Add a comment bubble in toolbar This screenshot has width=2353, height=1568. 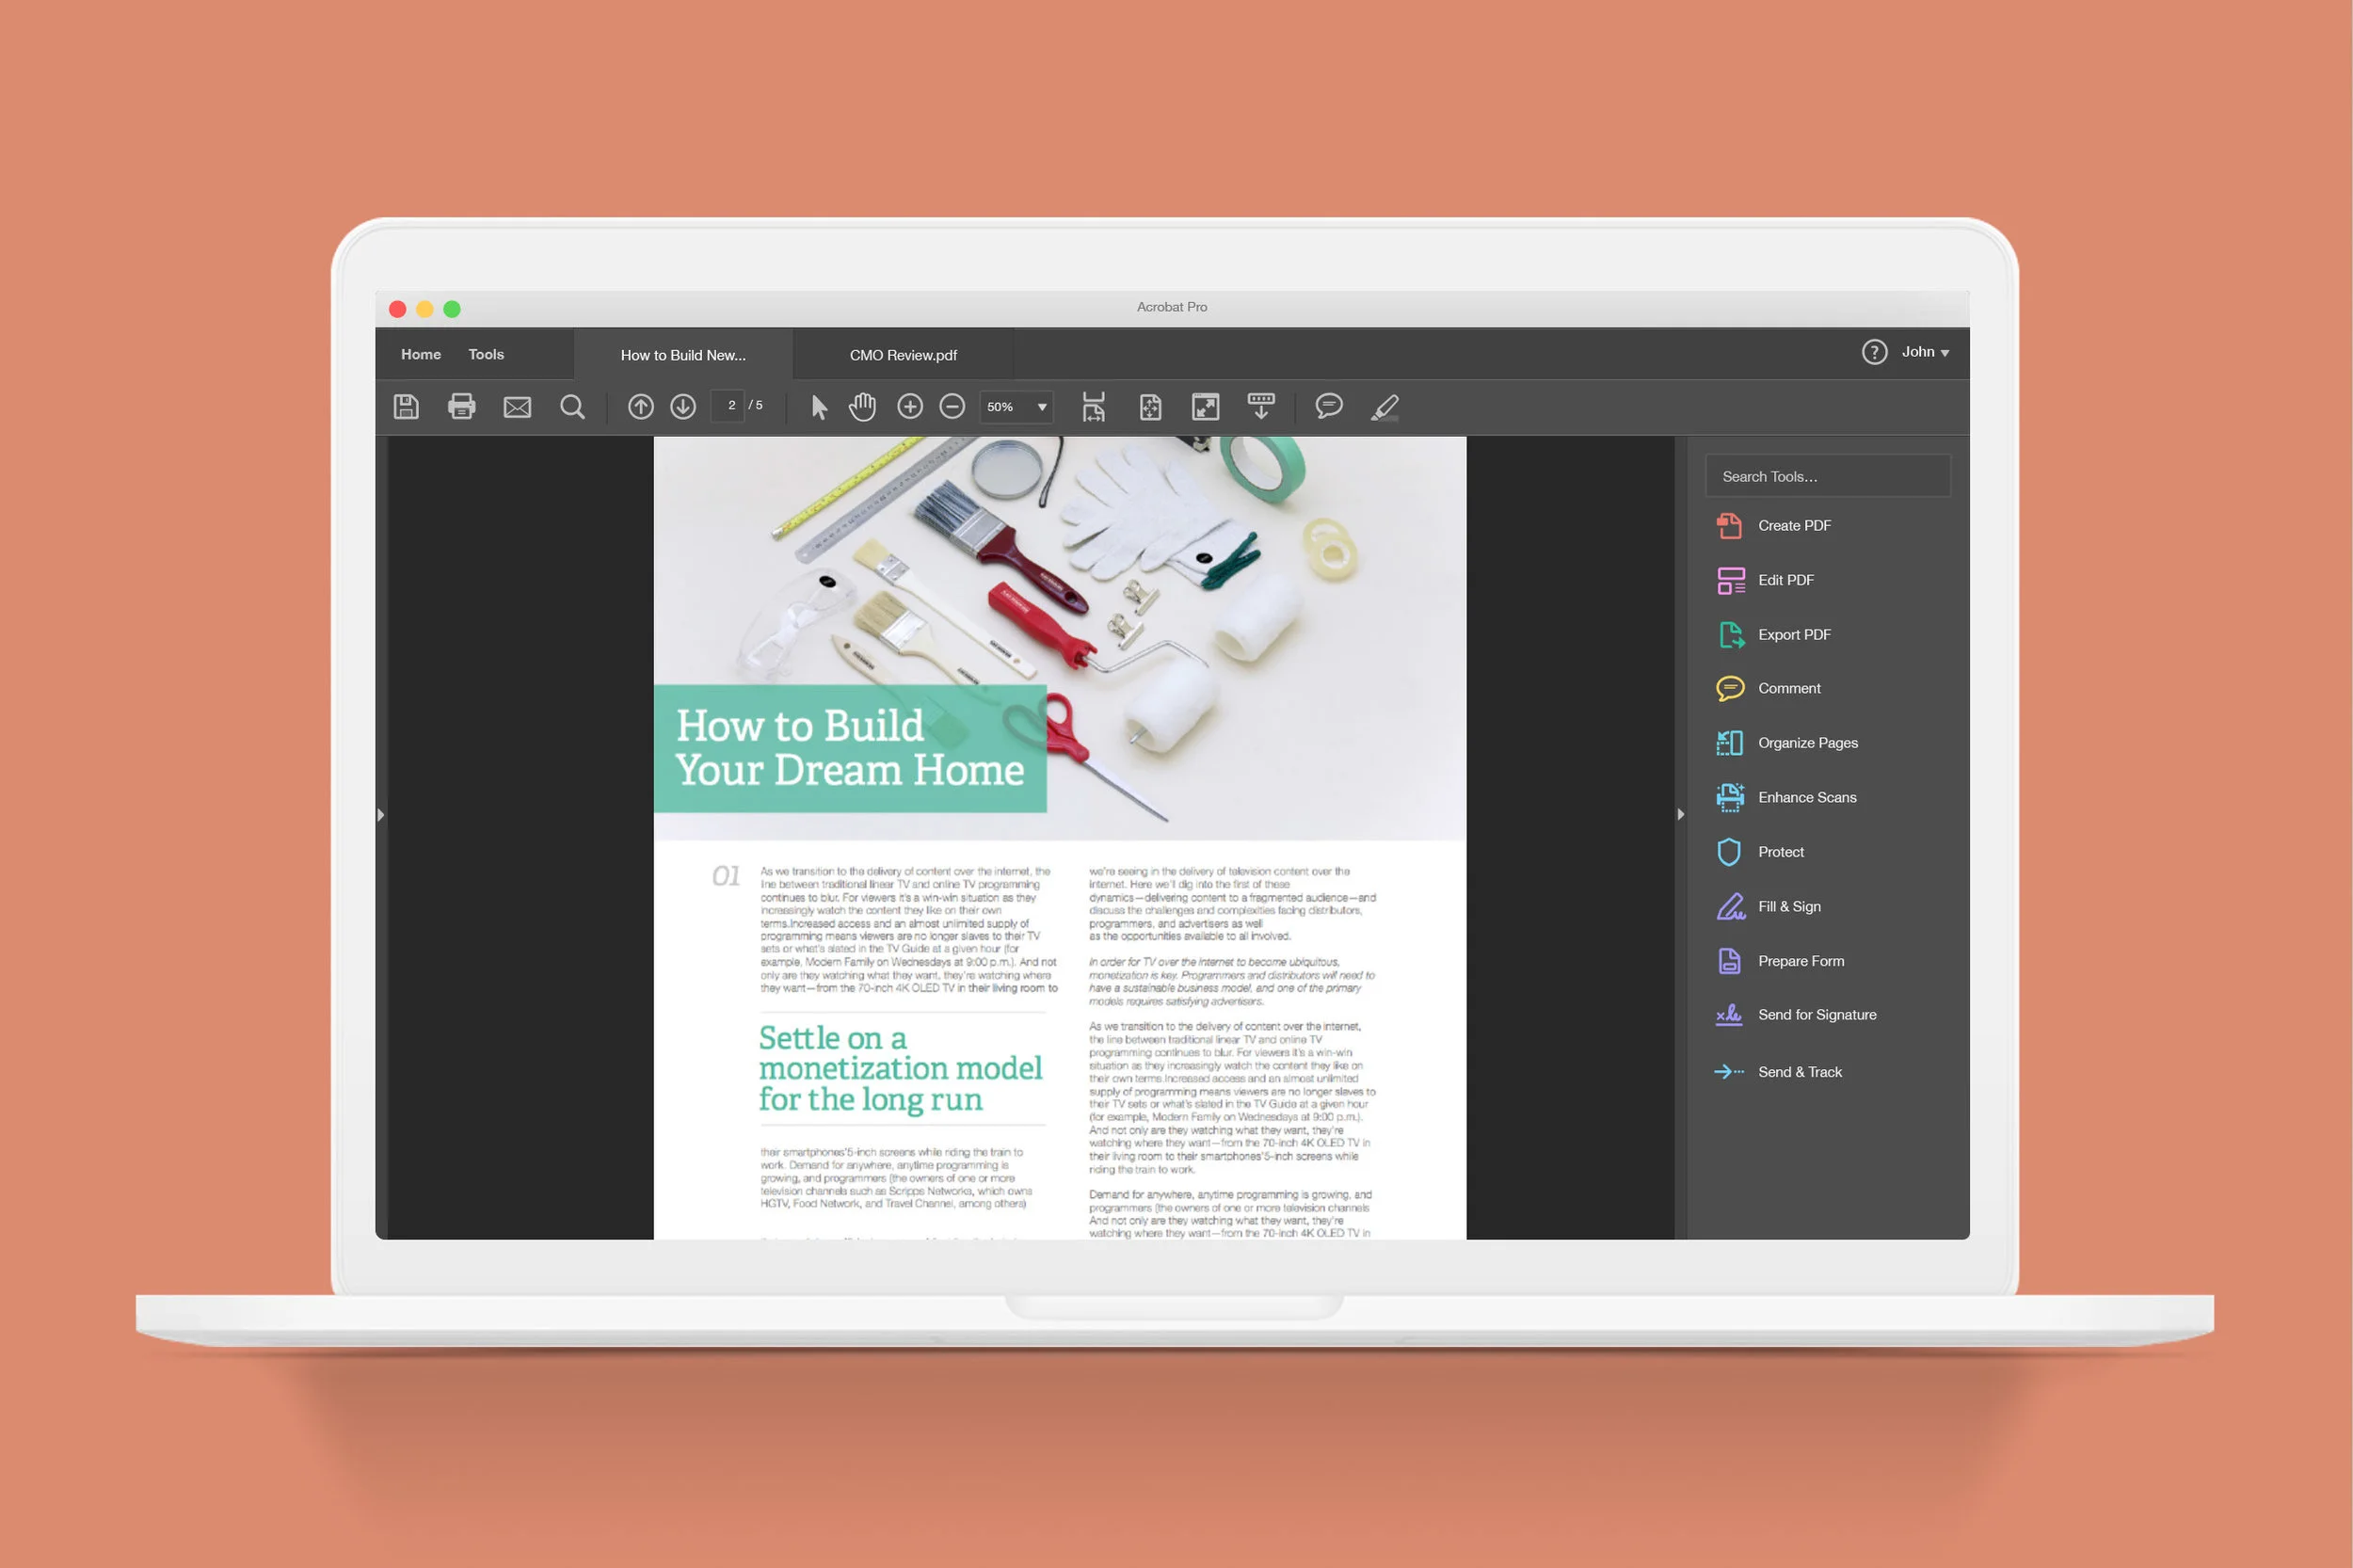pos(1328,407)
